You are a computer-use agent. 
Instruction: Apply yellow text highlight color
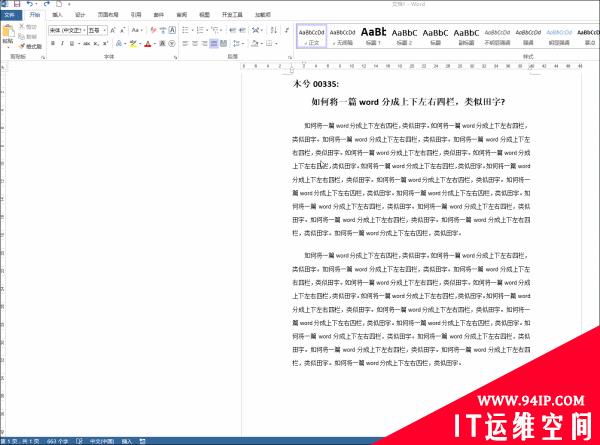coord(133,44)
